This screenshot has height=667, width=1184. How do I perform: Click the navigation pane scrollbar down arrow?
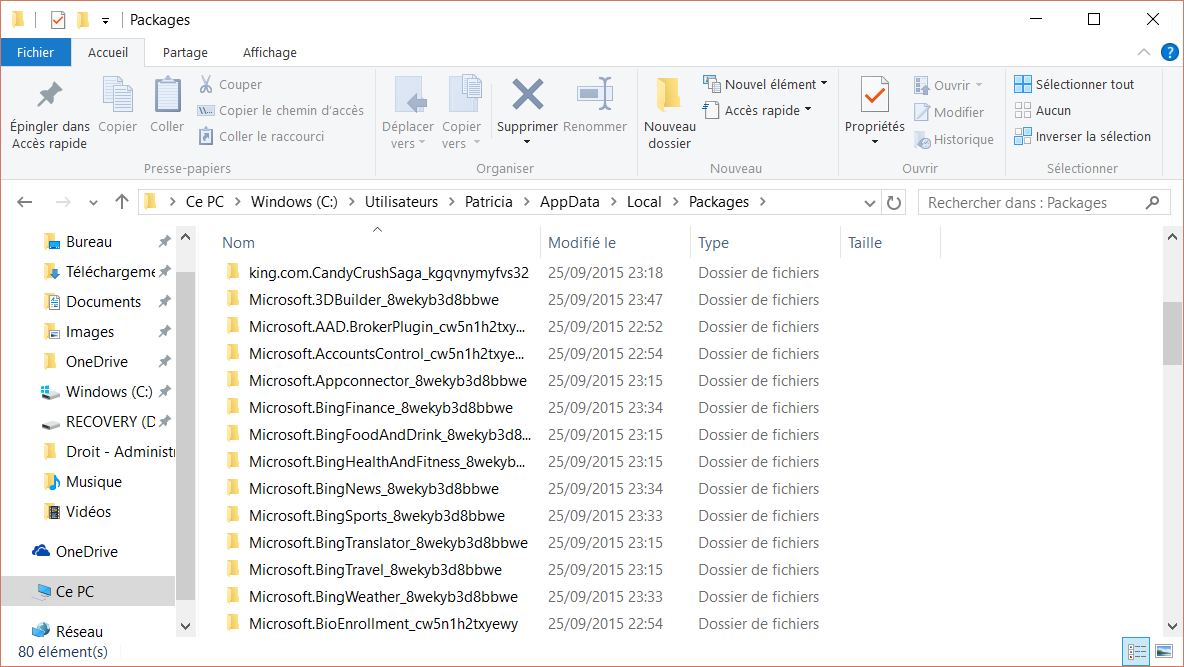185,626
